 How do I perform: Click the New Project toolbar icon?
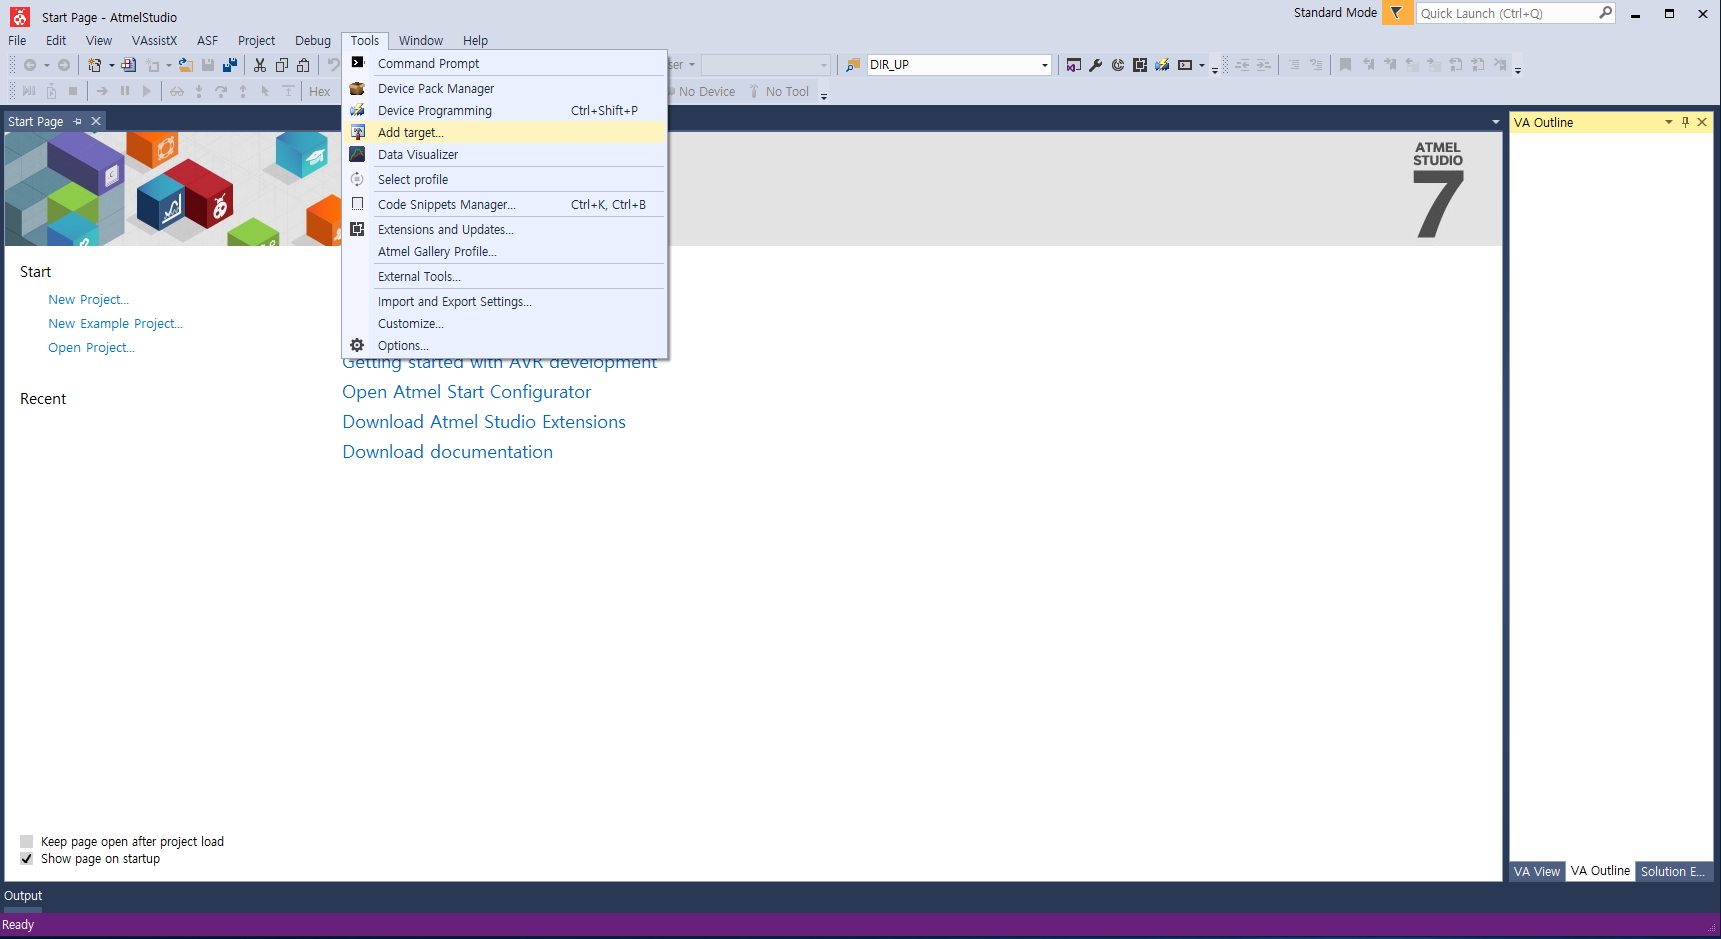pyautogui.click(x=94, y=65)
